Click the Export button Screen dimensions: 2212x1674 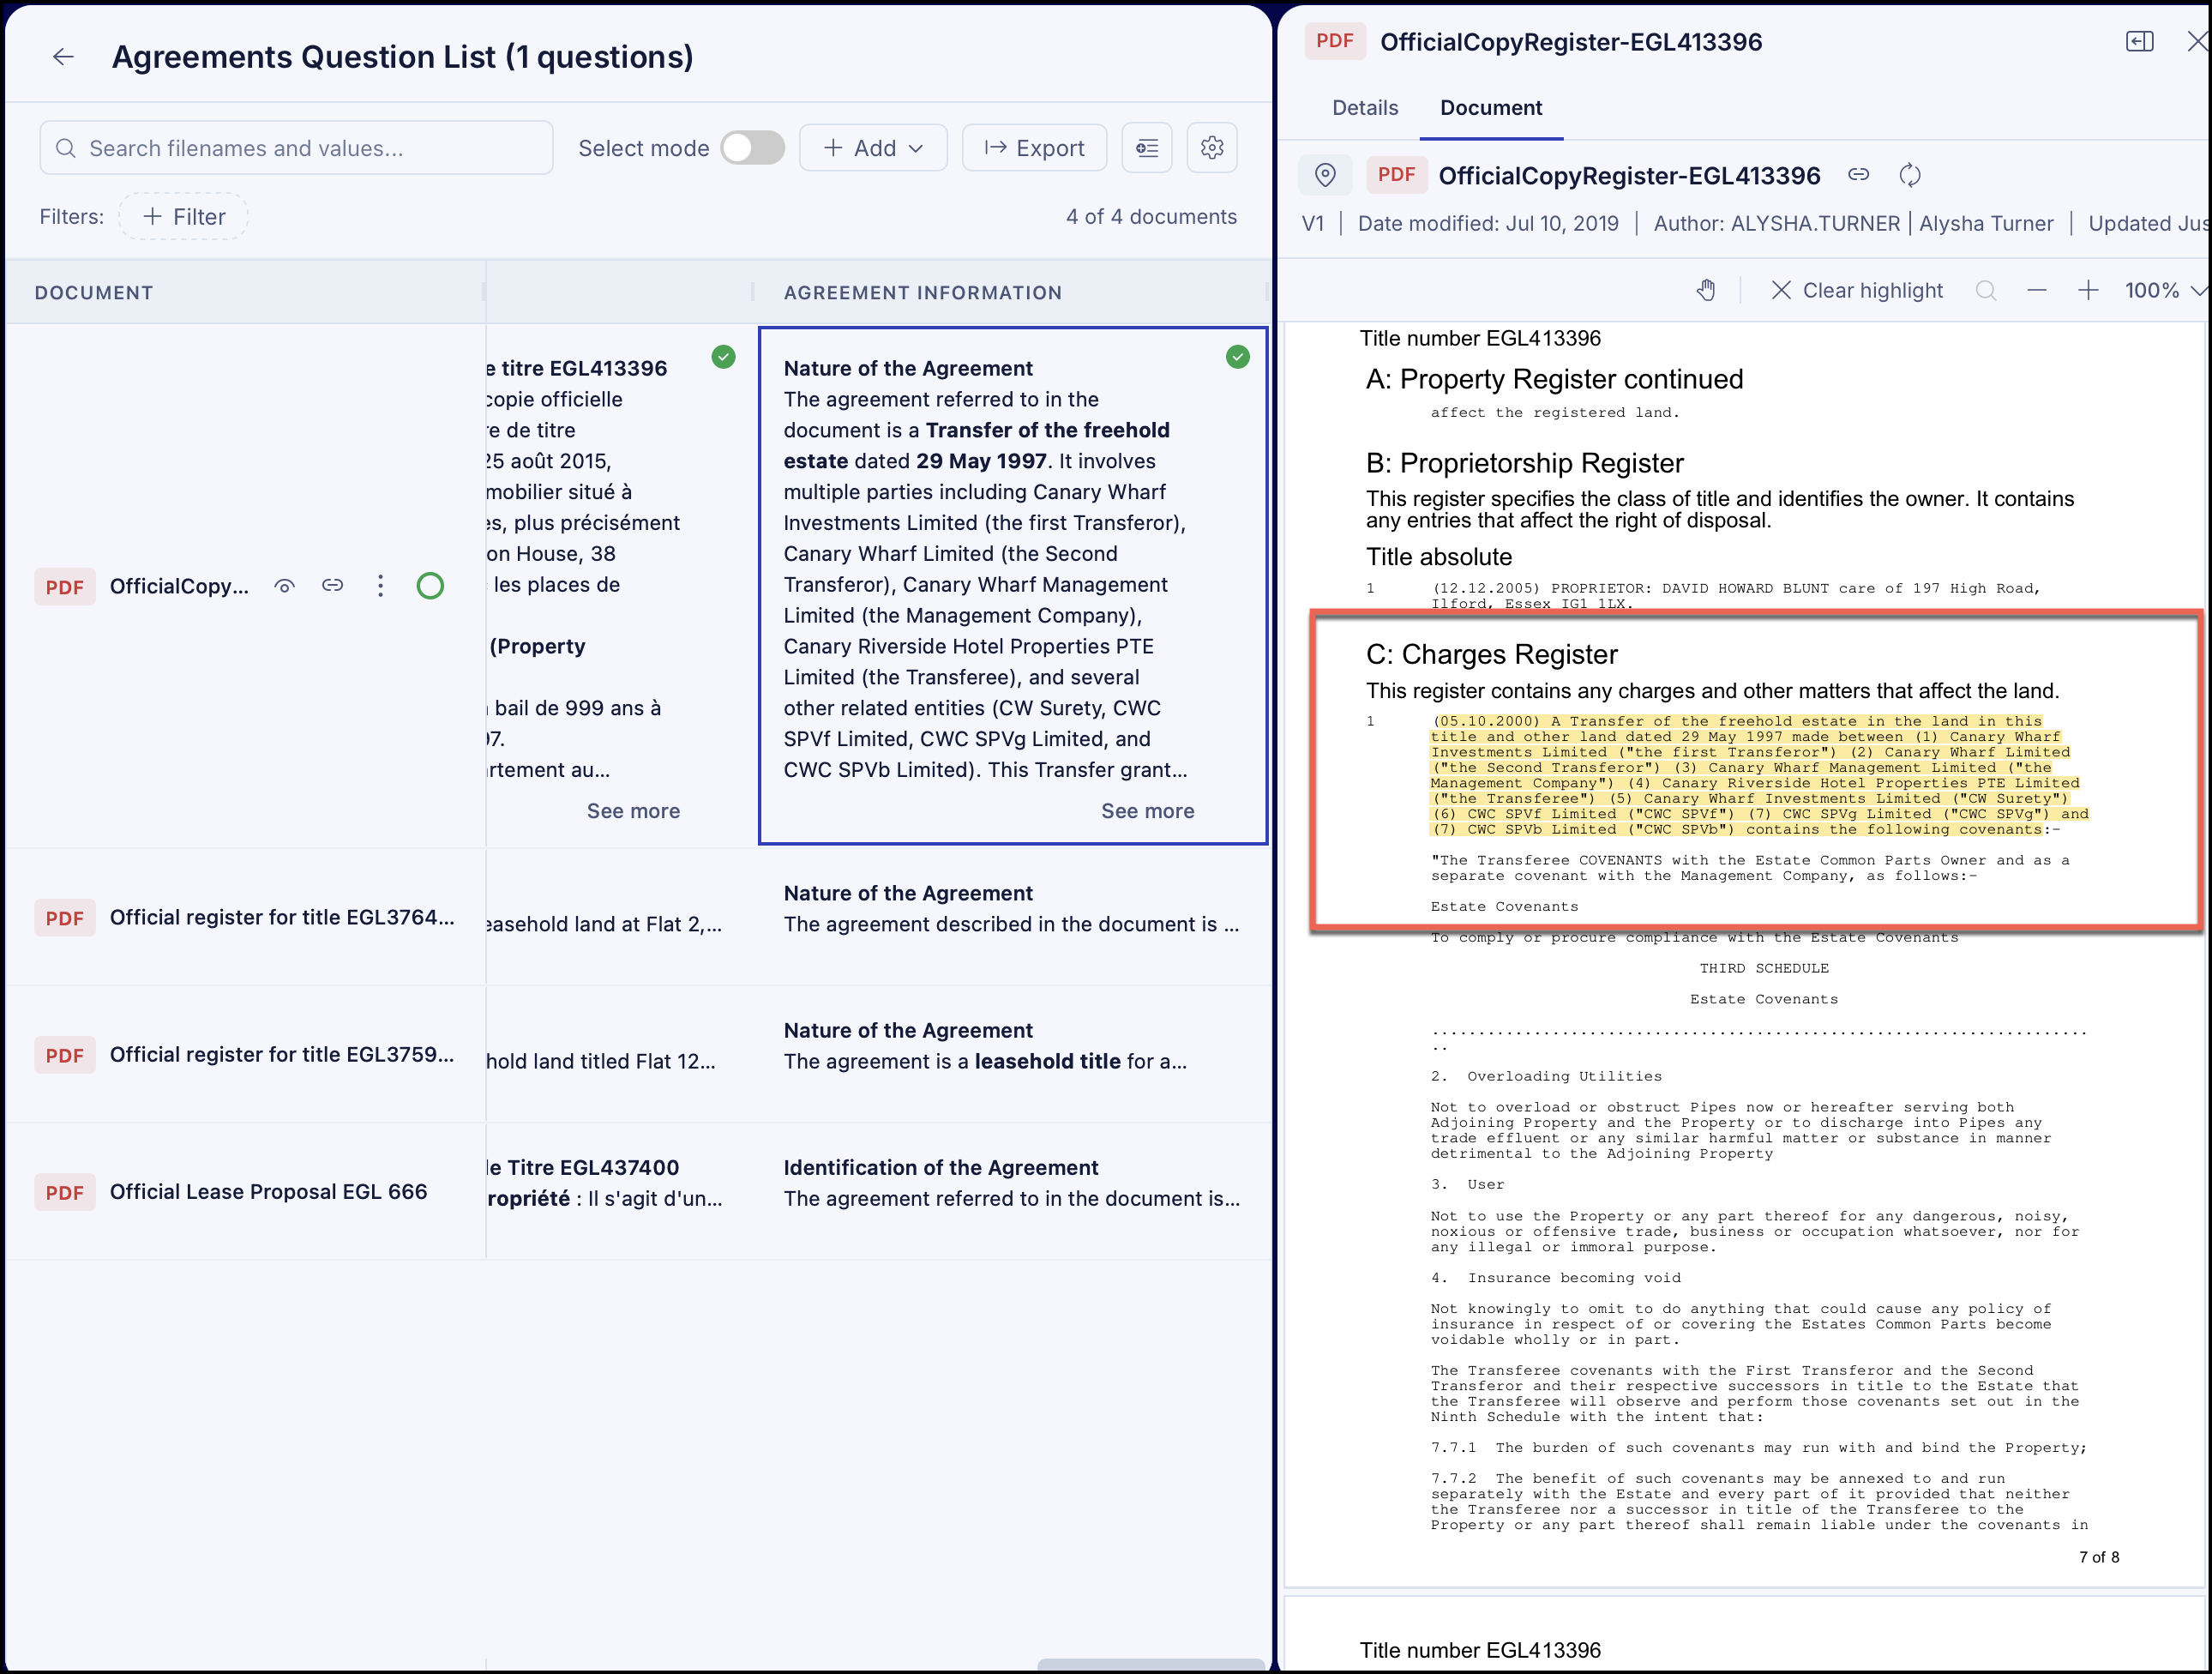click(1034, 148)
